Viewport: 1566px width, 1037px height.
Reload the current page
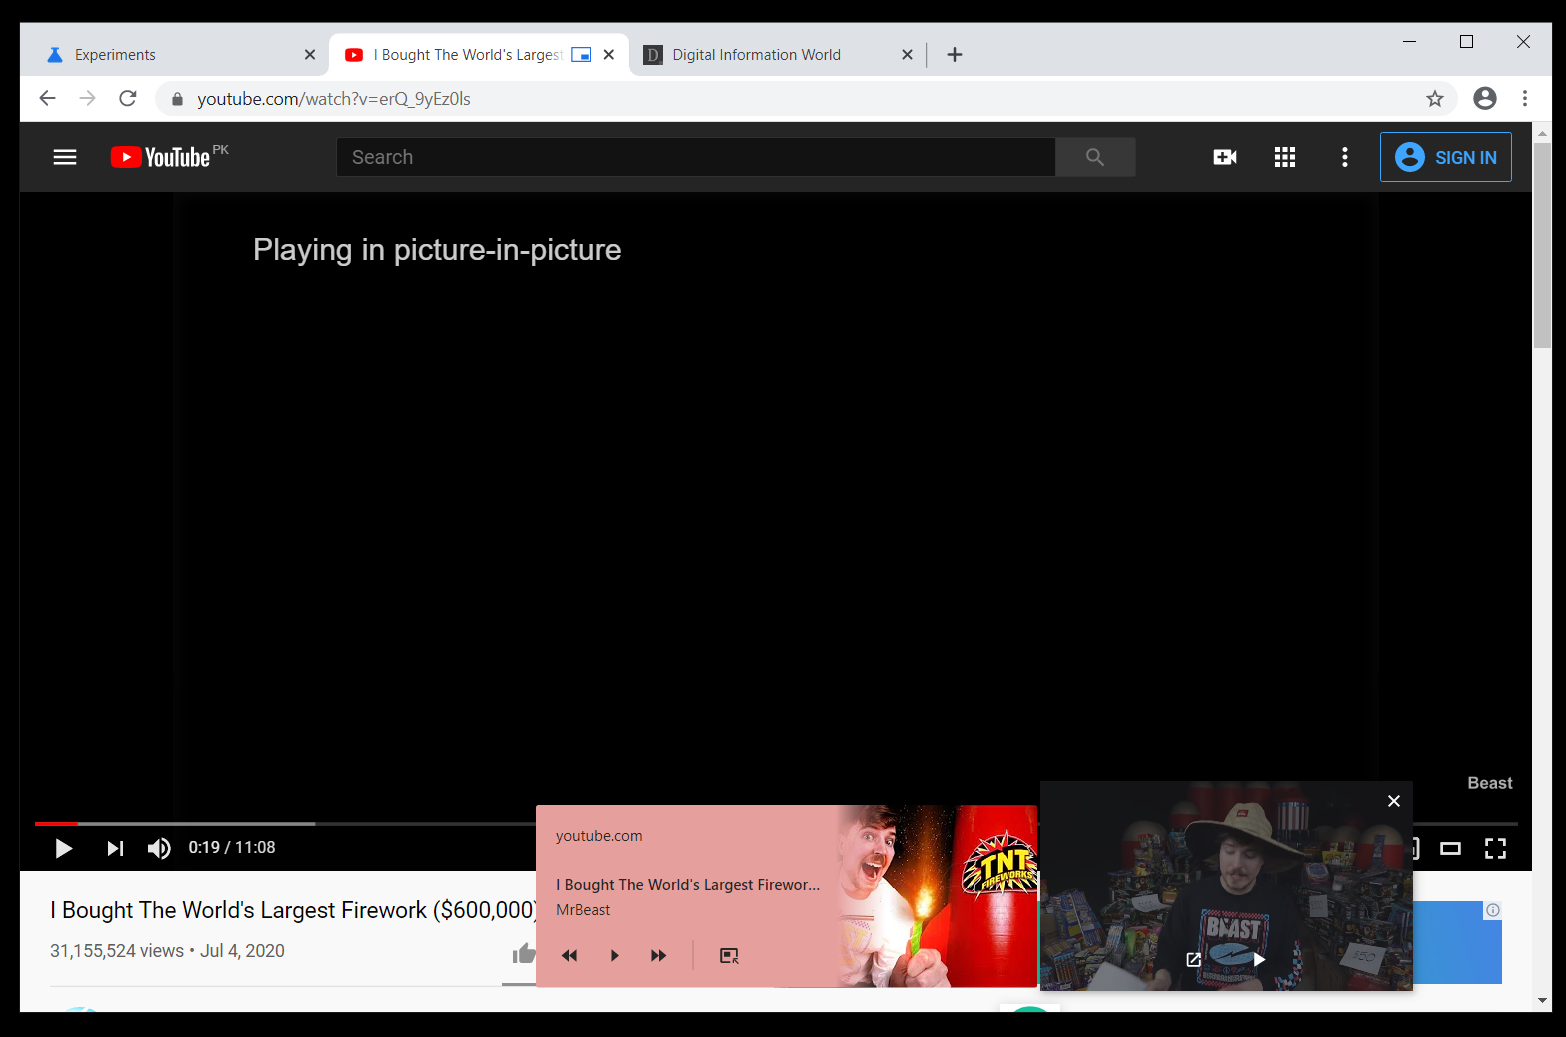(128, 98)
